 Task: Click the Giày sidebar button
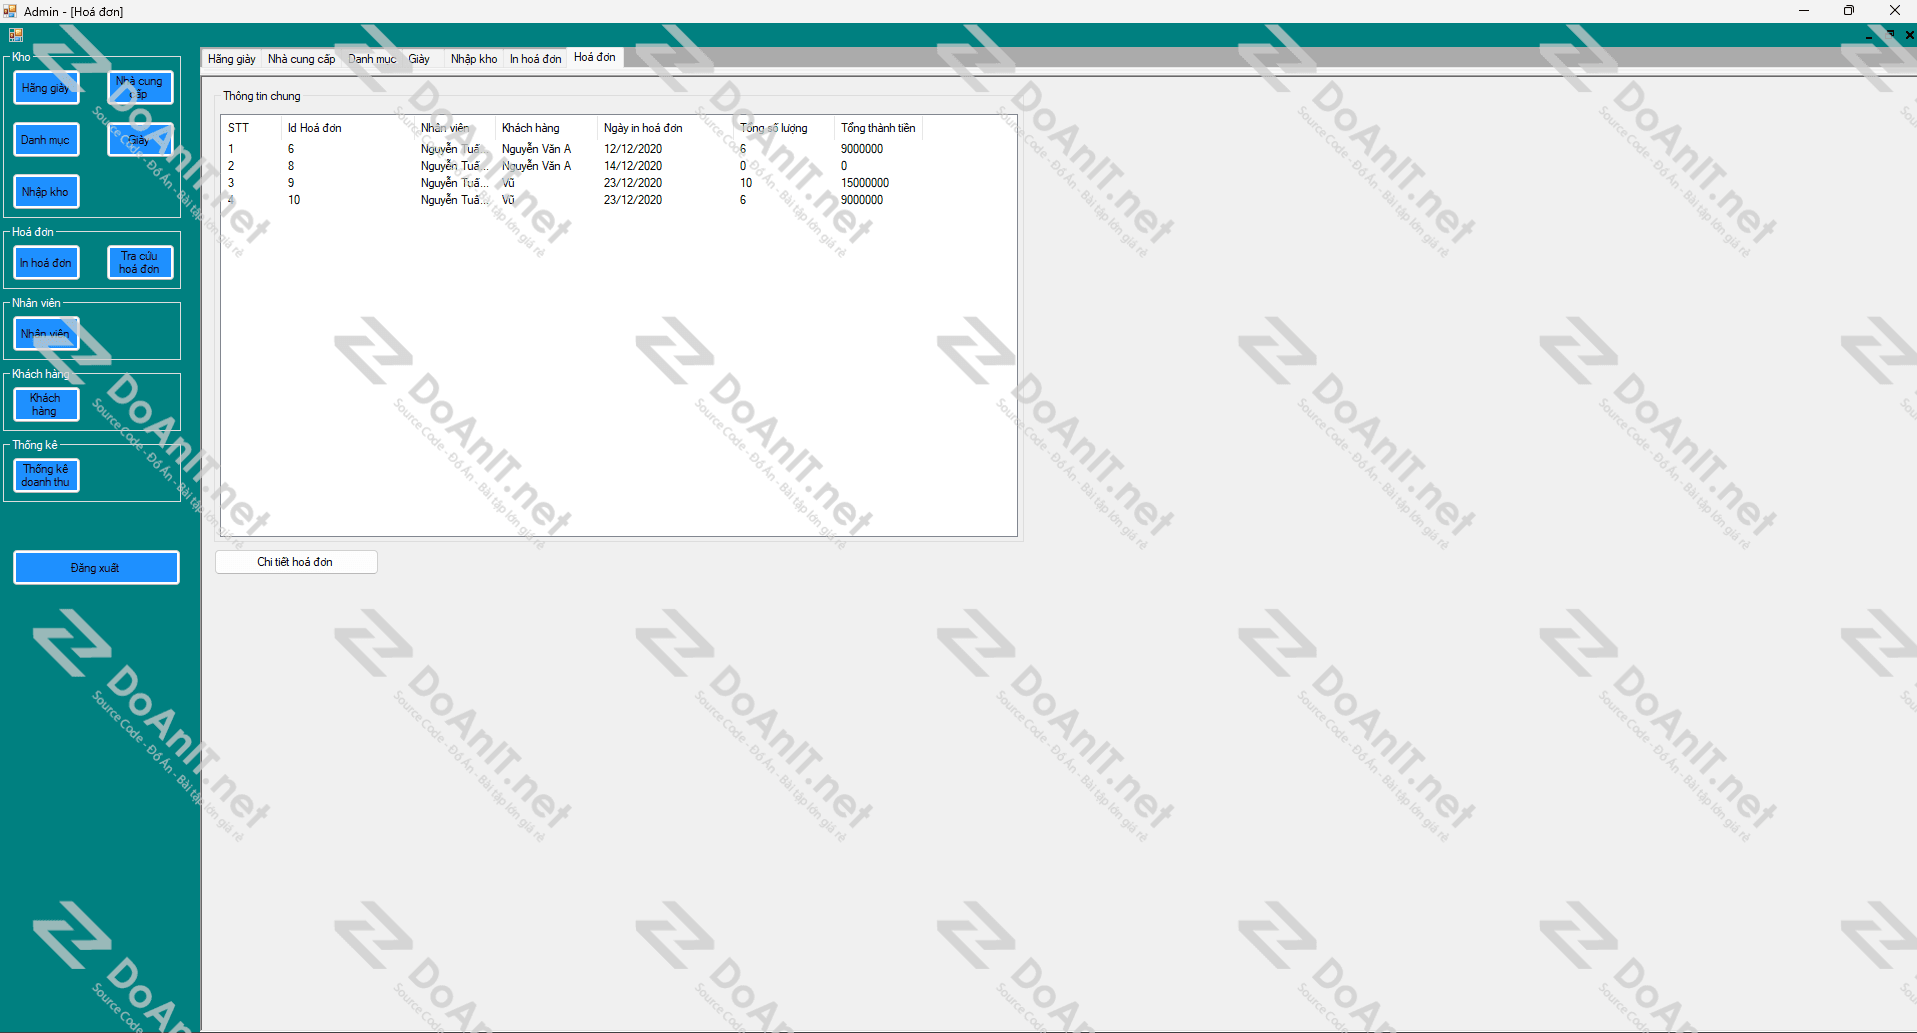[x=140, y=140]
